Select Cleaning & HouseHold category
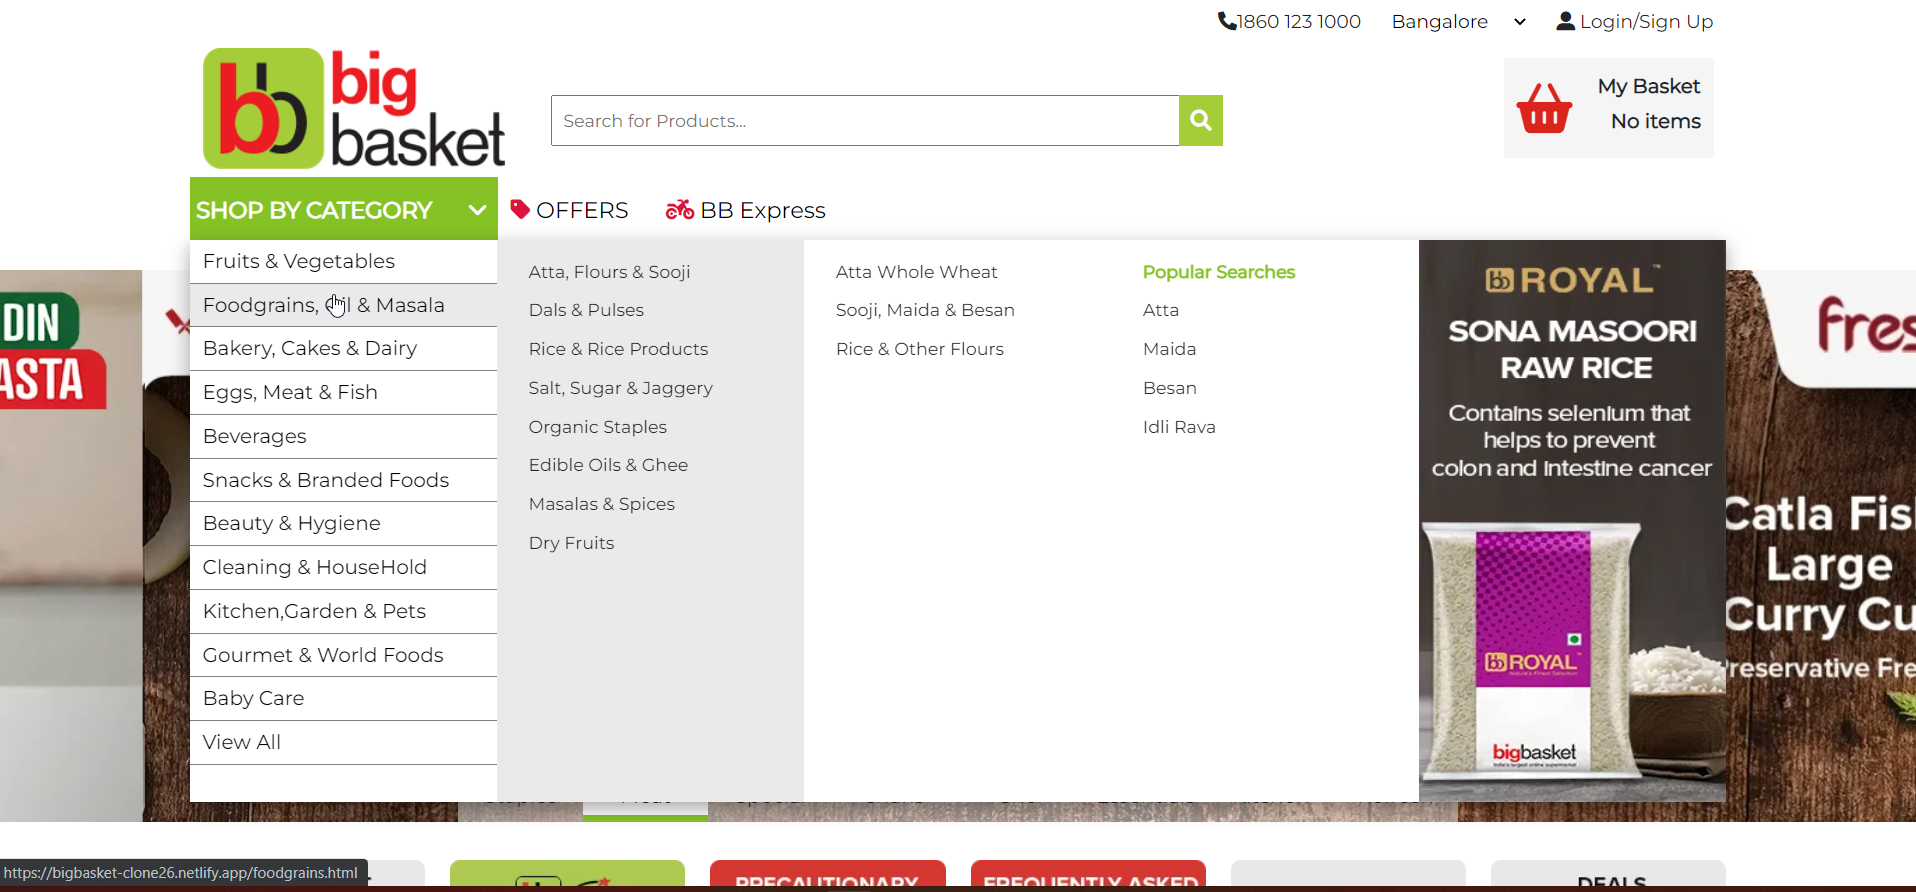The image size is (1916, 892). (343, 567)
